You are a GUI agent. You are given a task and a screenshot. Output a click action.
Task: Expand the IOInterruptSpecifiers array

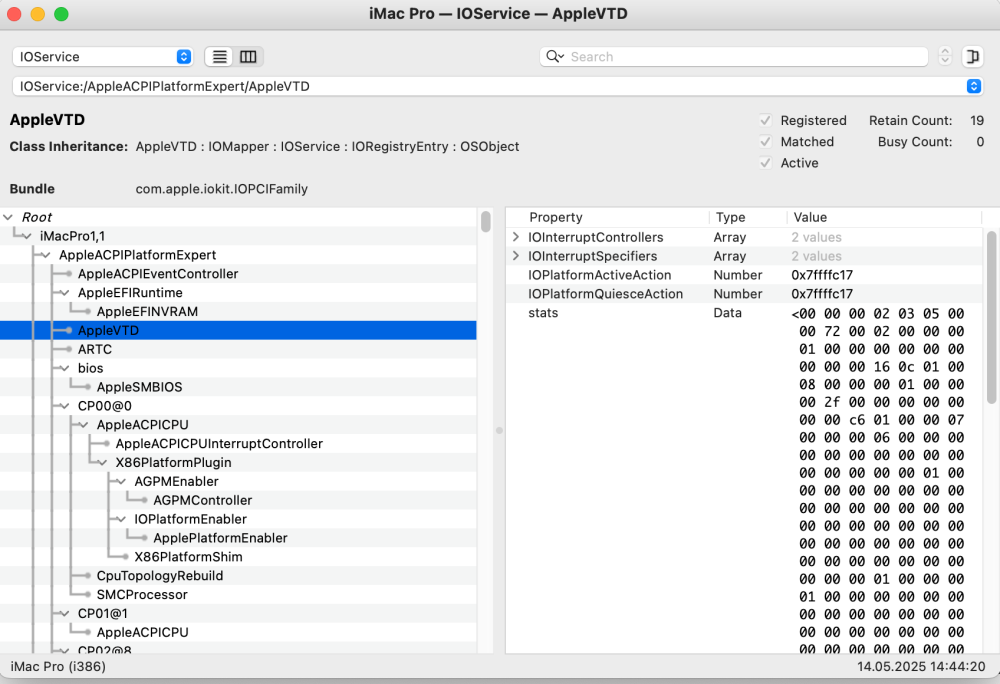pyautogui.click(x=516, y=256)
